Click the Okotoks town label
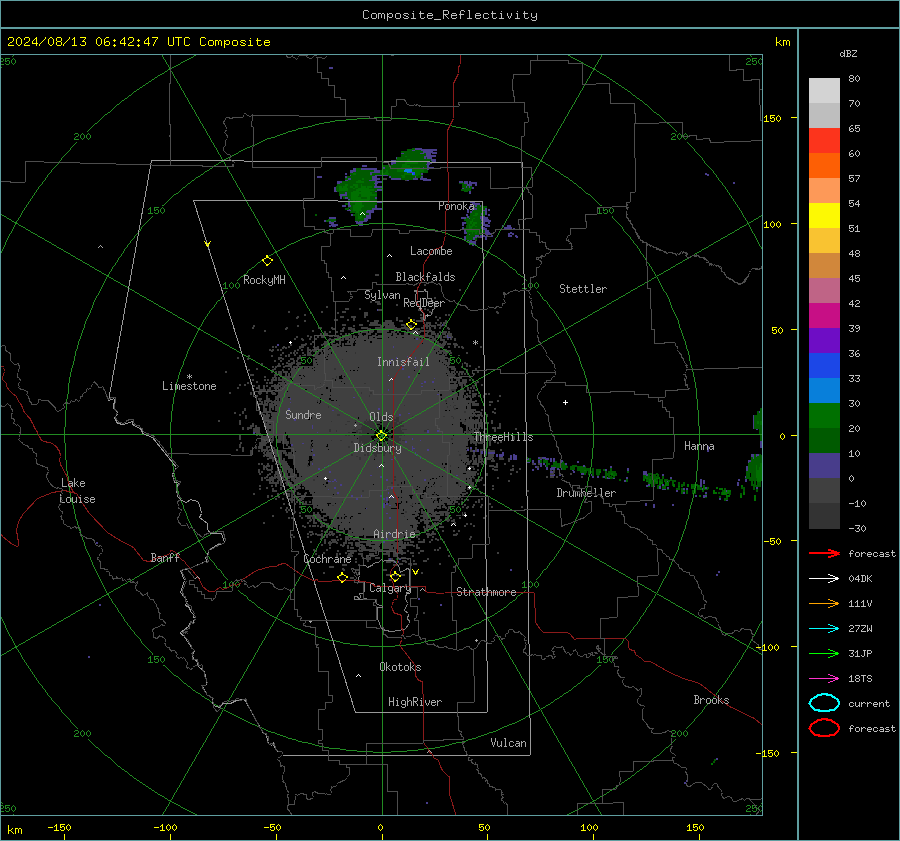Viewport: 900px width, 841px height. click(400, 667)
